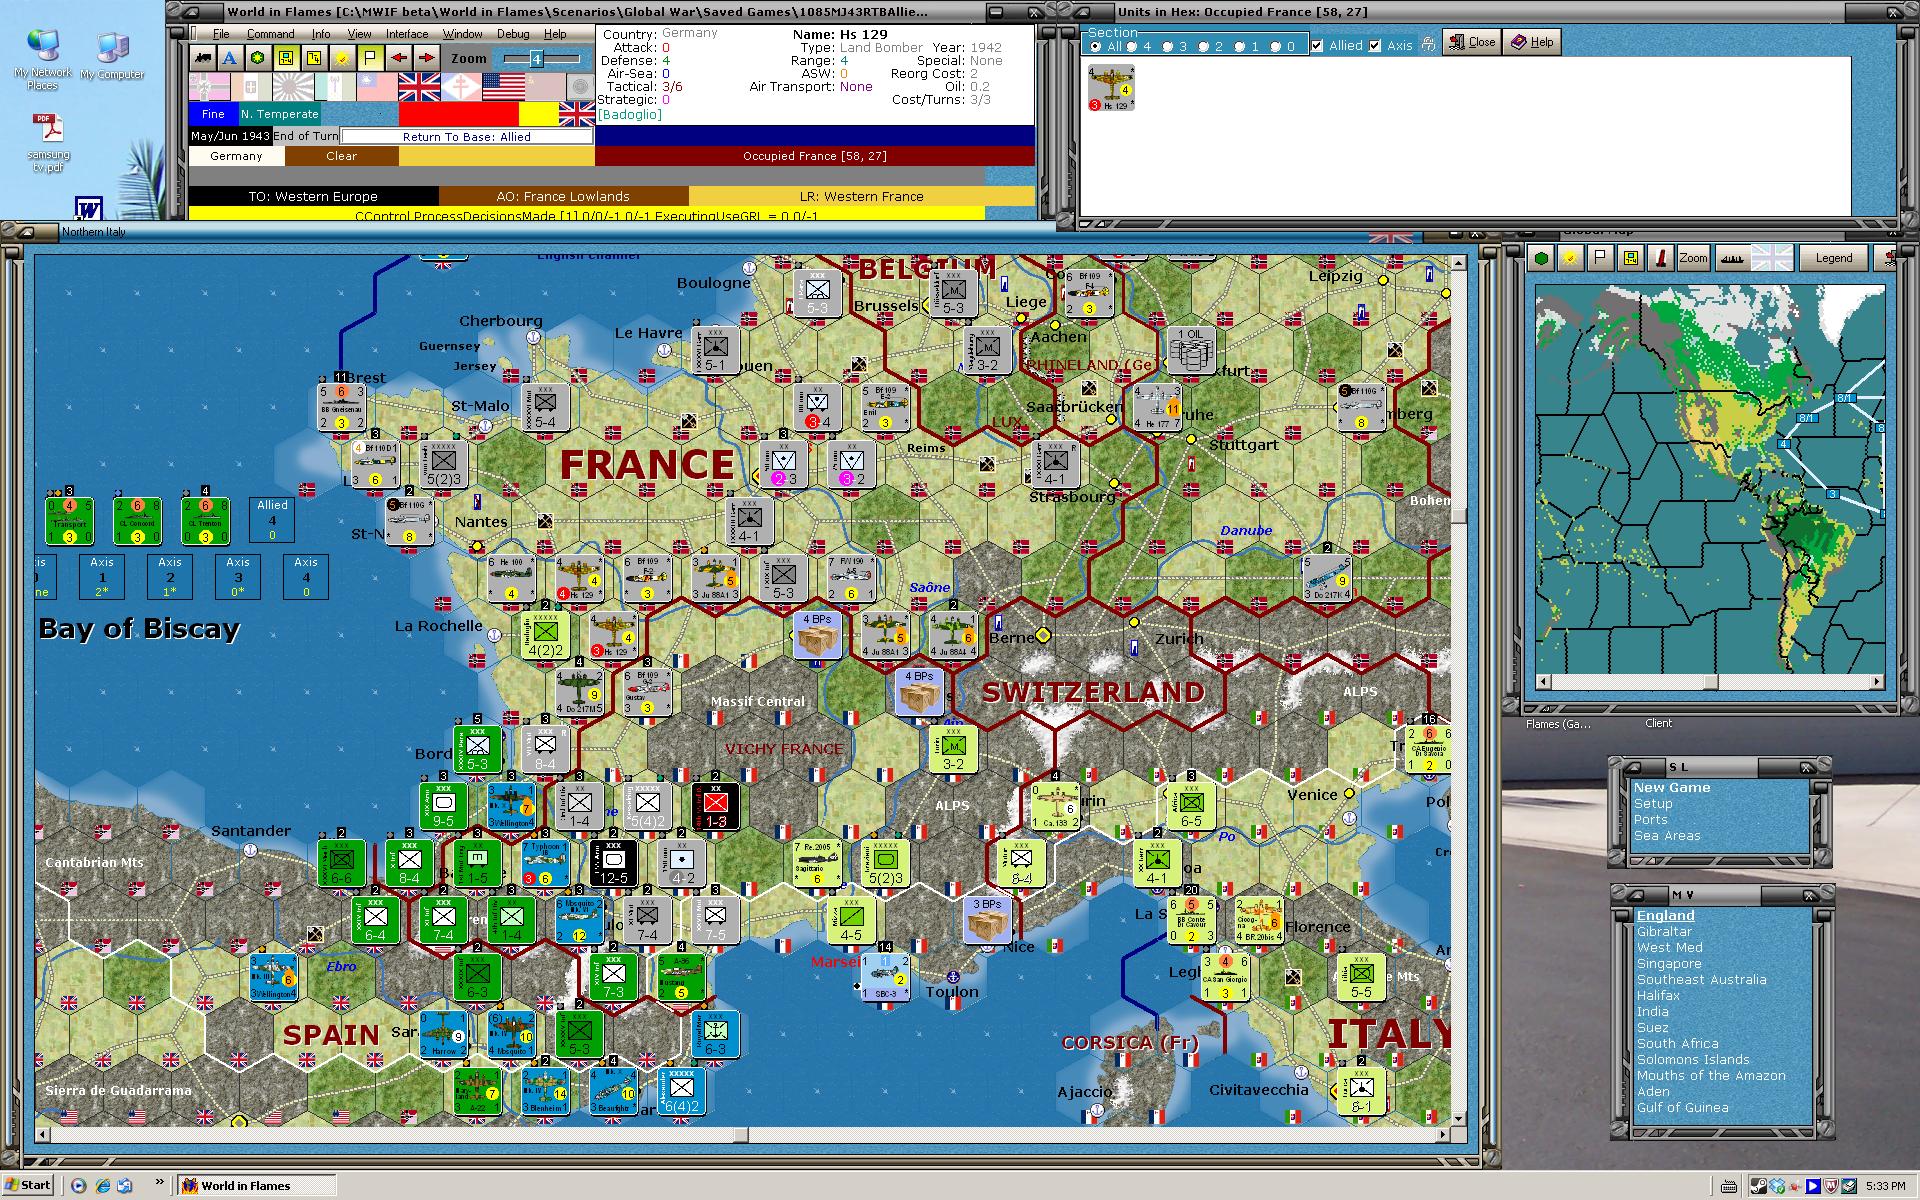This screenshot has width=1920, height=1200.
Task: Select the United Kingdom flag in country bar
Action: point(419,87)
